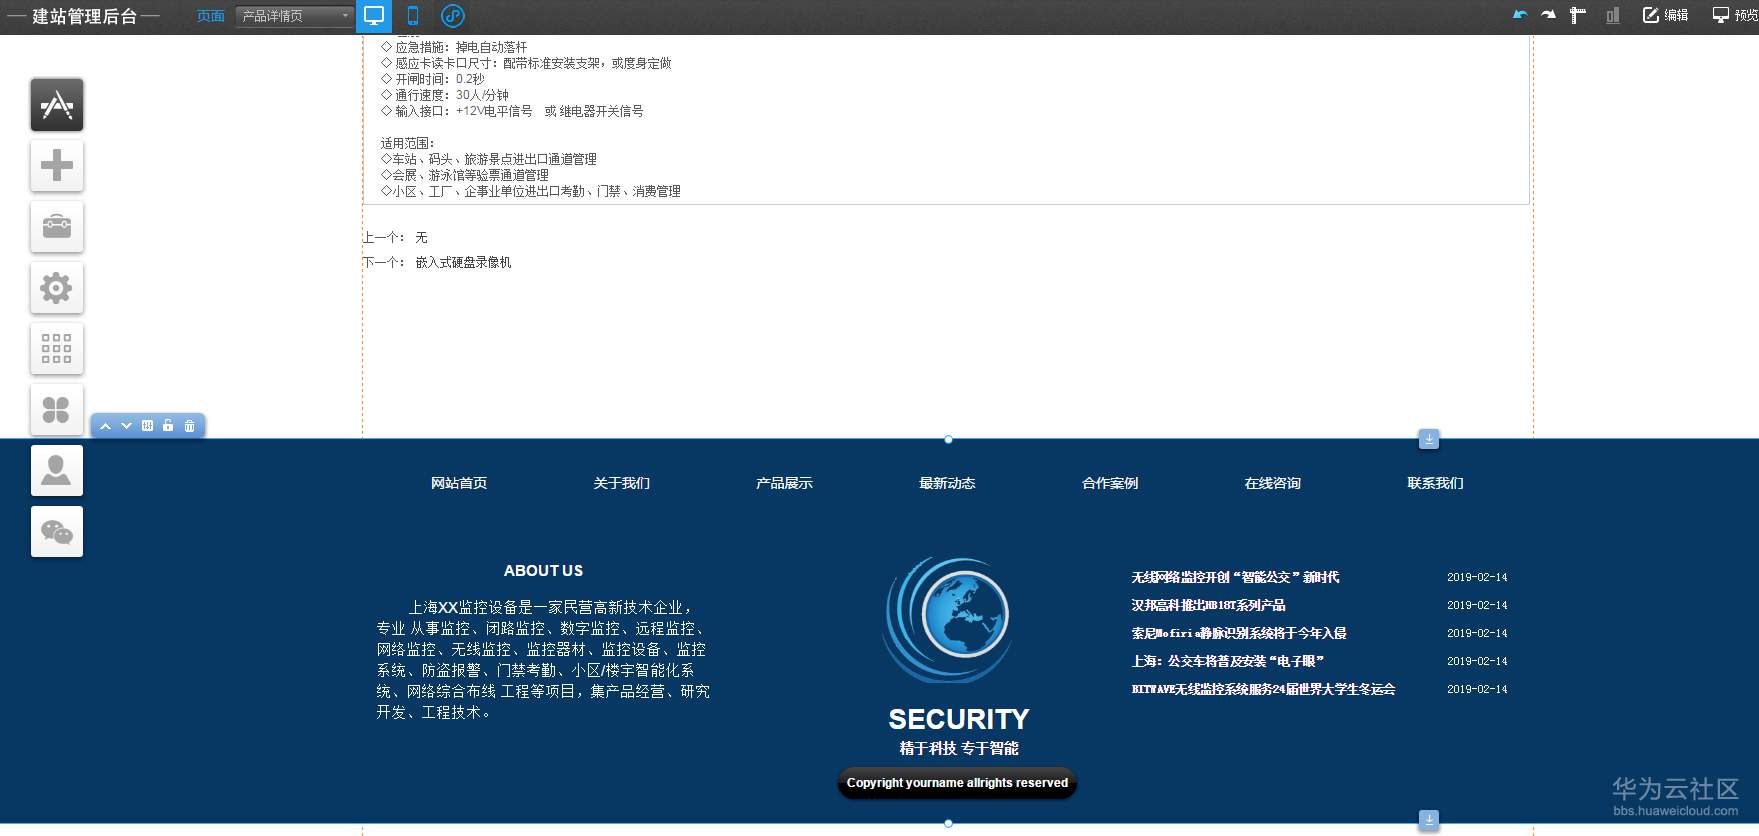
Task: Open 最新动态 footer menu item
Action: tap(947, 483)
